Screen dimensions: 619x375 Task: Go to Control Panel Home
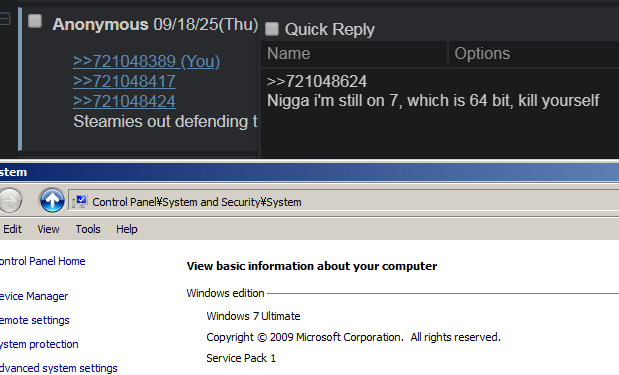click(42, 261)
